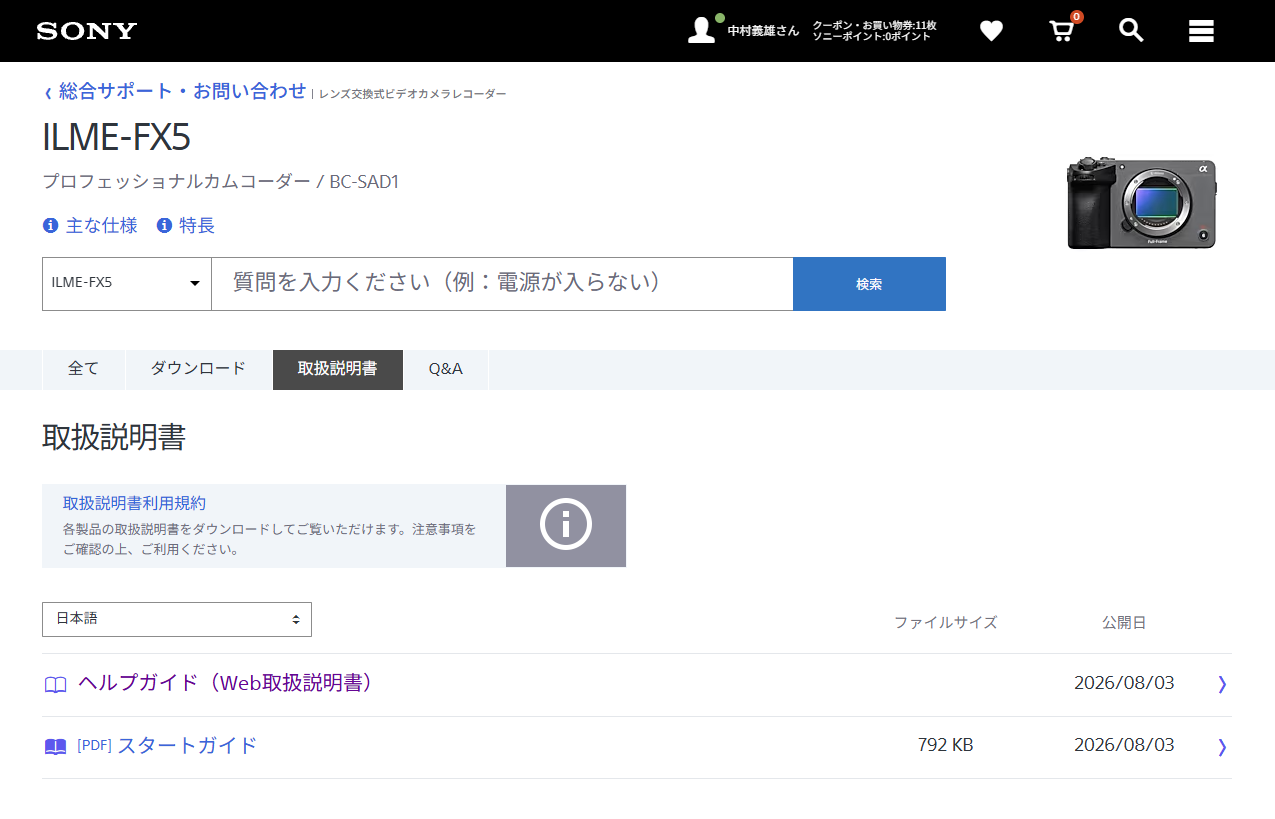Switch to the Q&A tab
The image size is (1275, 819).
click(446, 369)
